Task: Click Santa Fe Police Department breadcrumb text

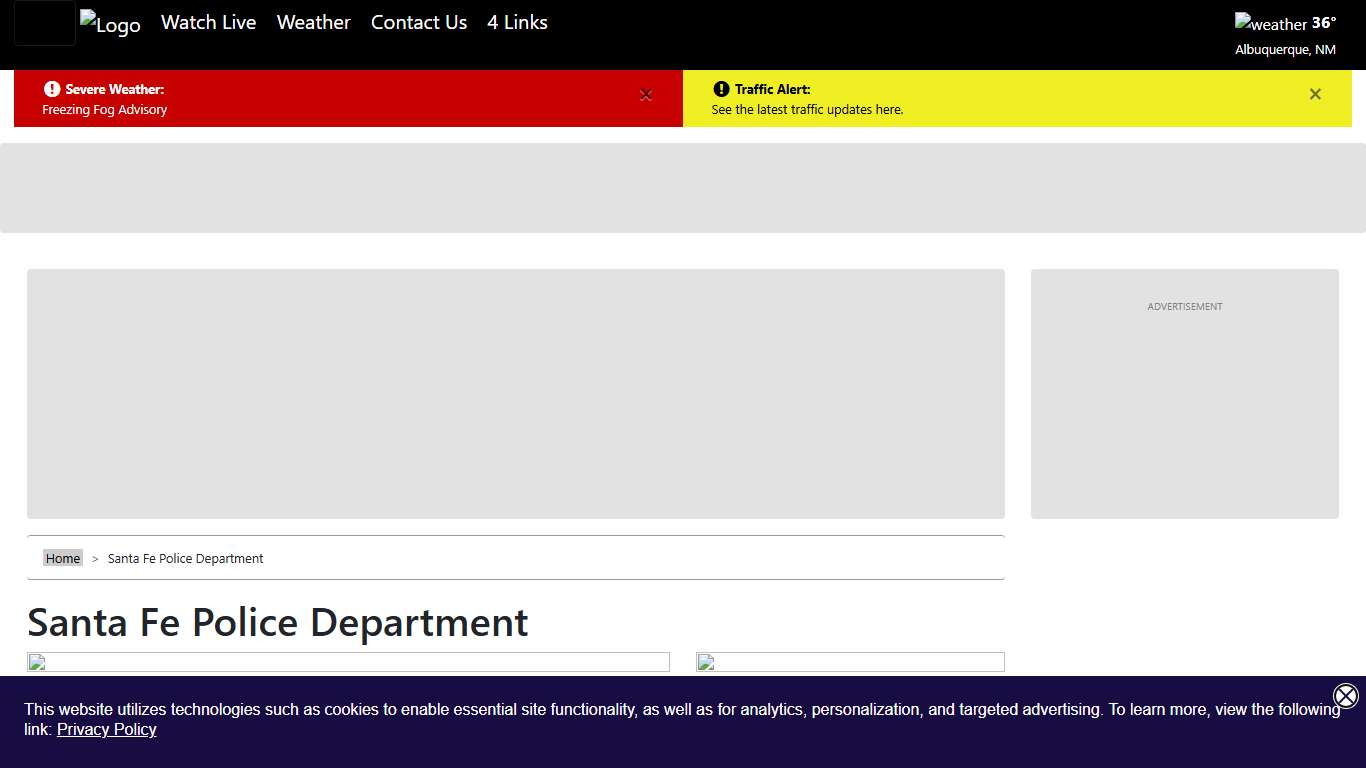Action: pyautogui.click(x=185, y=558)
